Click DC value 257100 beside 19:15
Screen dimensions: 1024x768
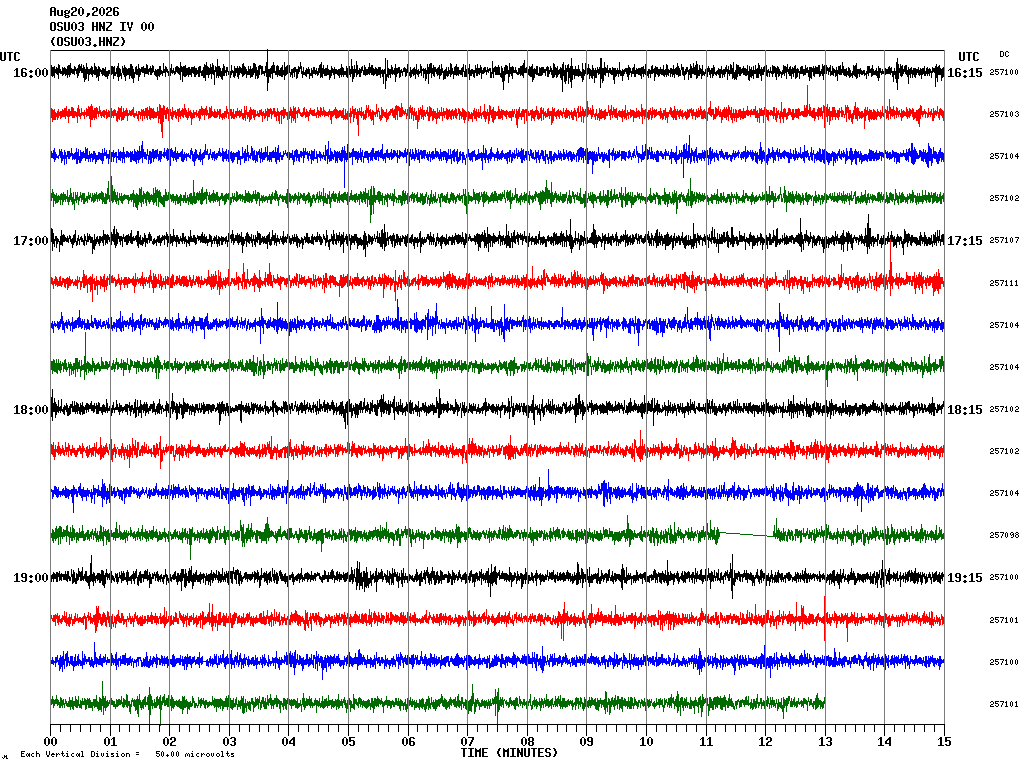click(x=1004, y=577)
